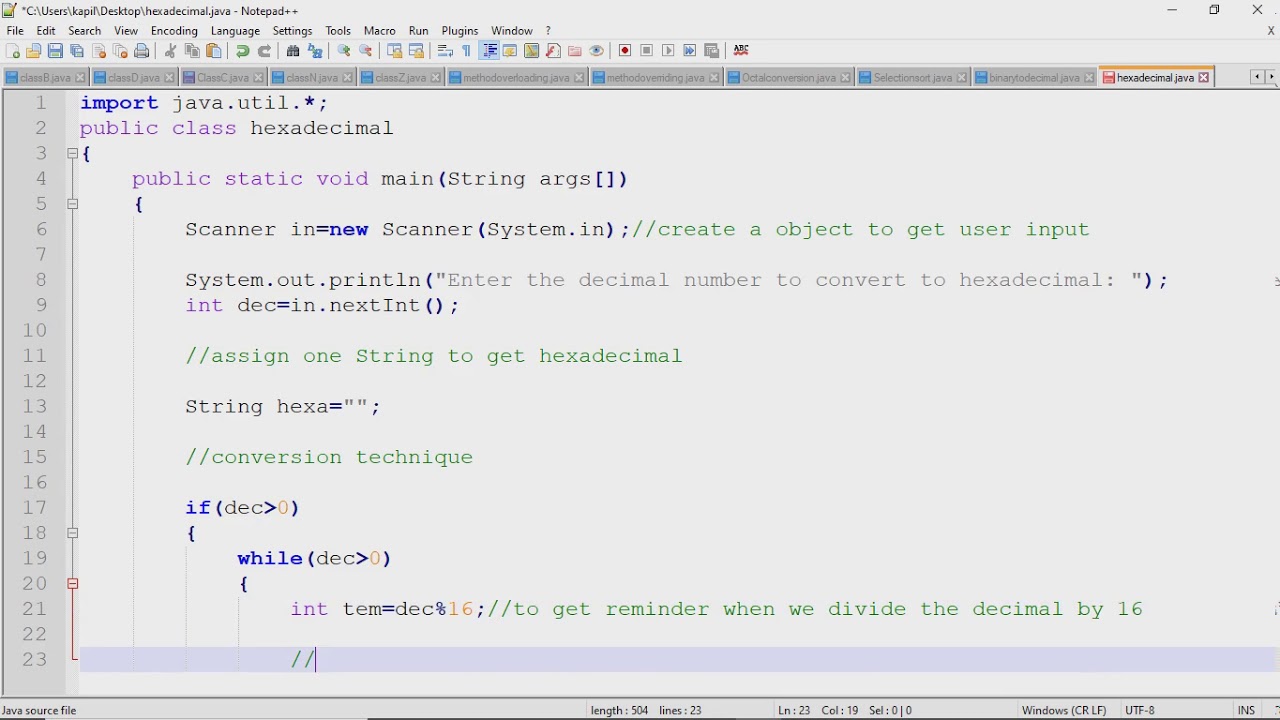Toggle word wrap in toolbar
The width and height of the screenshot is (1280, 720).
445,51
